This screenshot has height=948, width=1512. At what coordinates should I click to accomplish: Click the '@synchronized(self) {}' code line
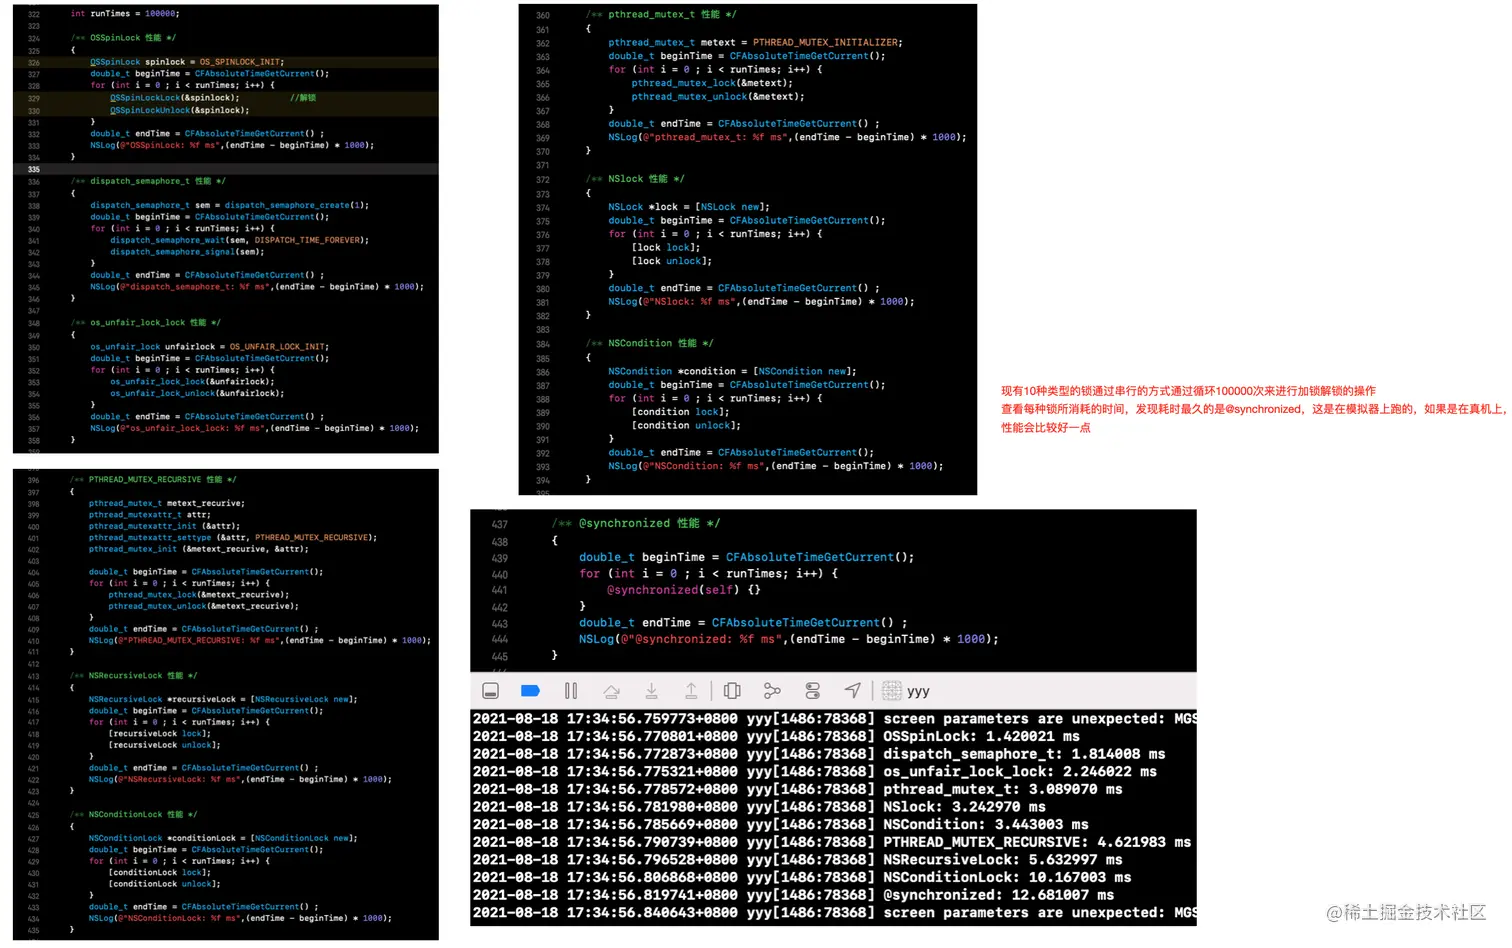point(684,590)
